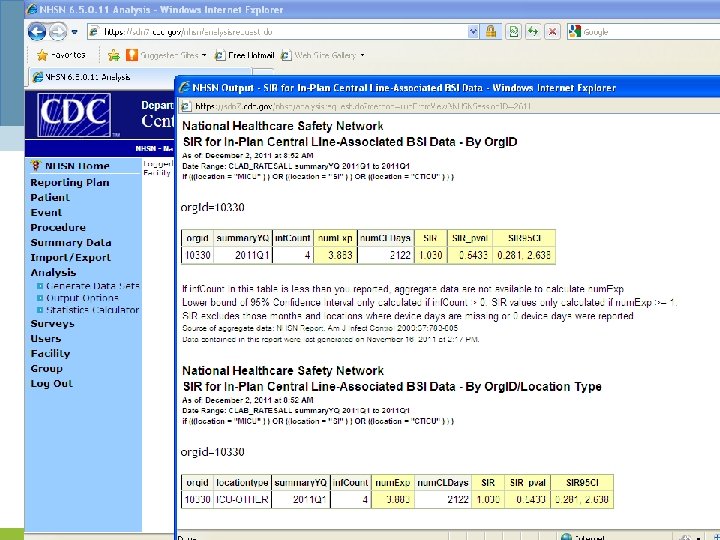The image size is (720, 540).
Task: Click the green Refresh icon
Action: point(533,32)
